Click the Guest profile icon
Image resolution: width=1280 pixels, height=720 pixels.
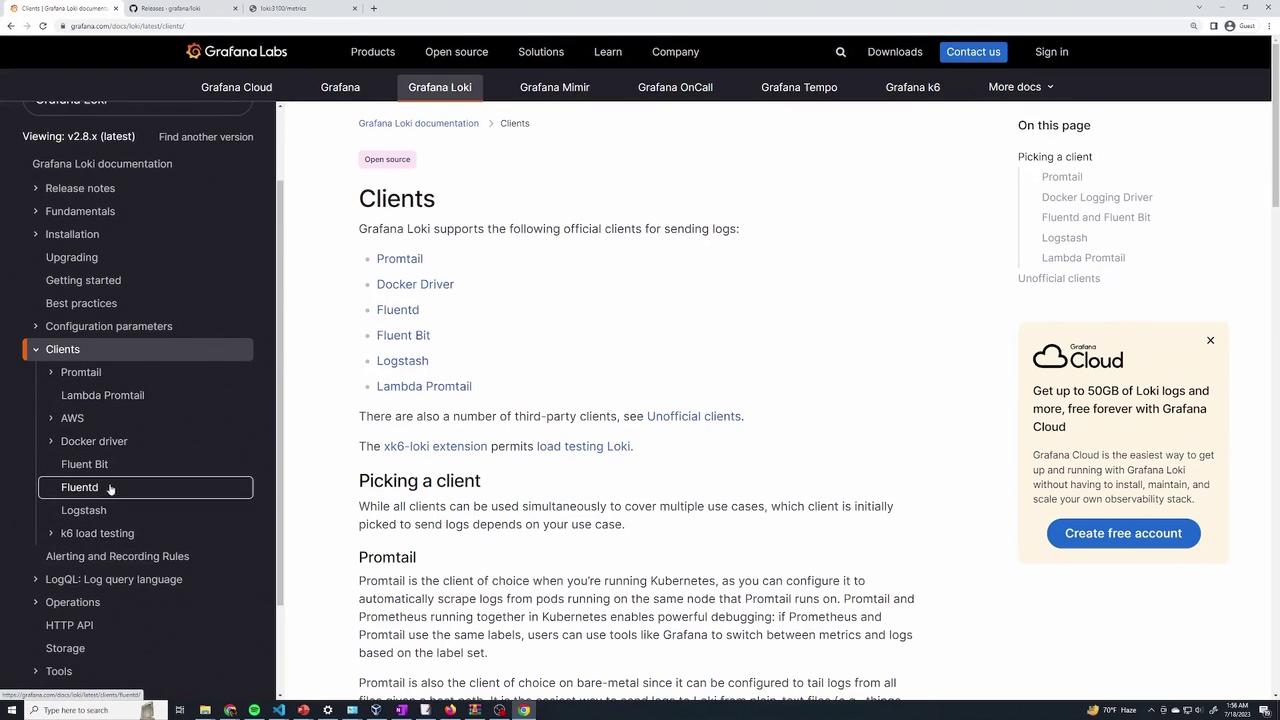tap(1230, 26)
